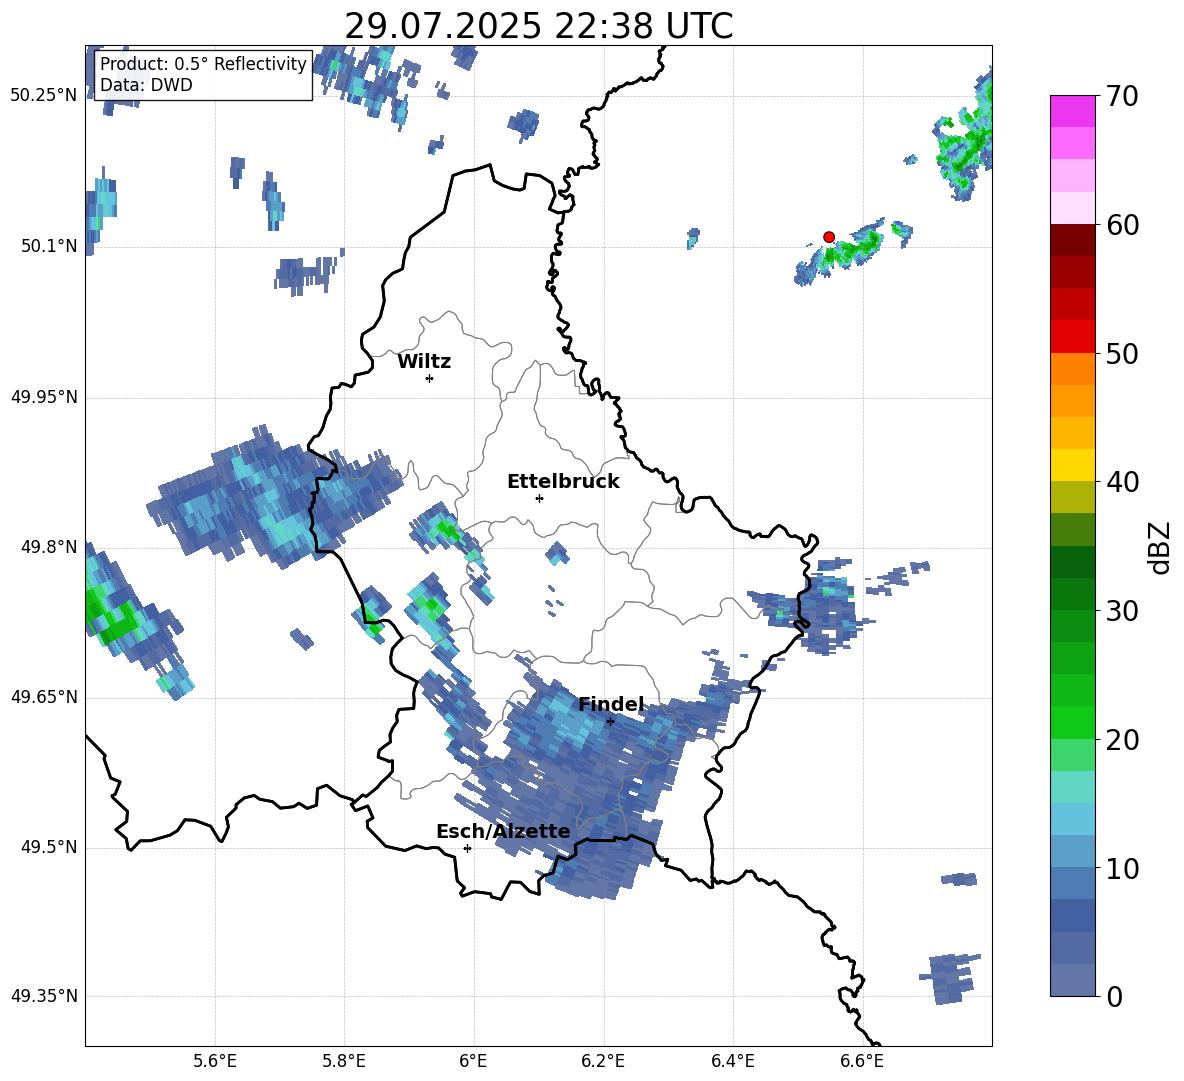Viewport: 1184px width, 1081px height.
Task: Click the olive colorbar segment below 40
Action: (x=1073, y=497)
